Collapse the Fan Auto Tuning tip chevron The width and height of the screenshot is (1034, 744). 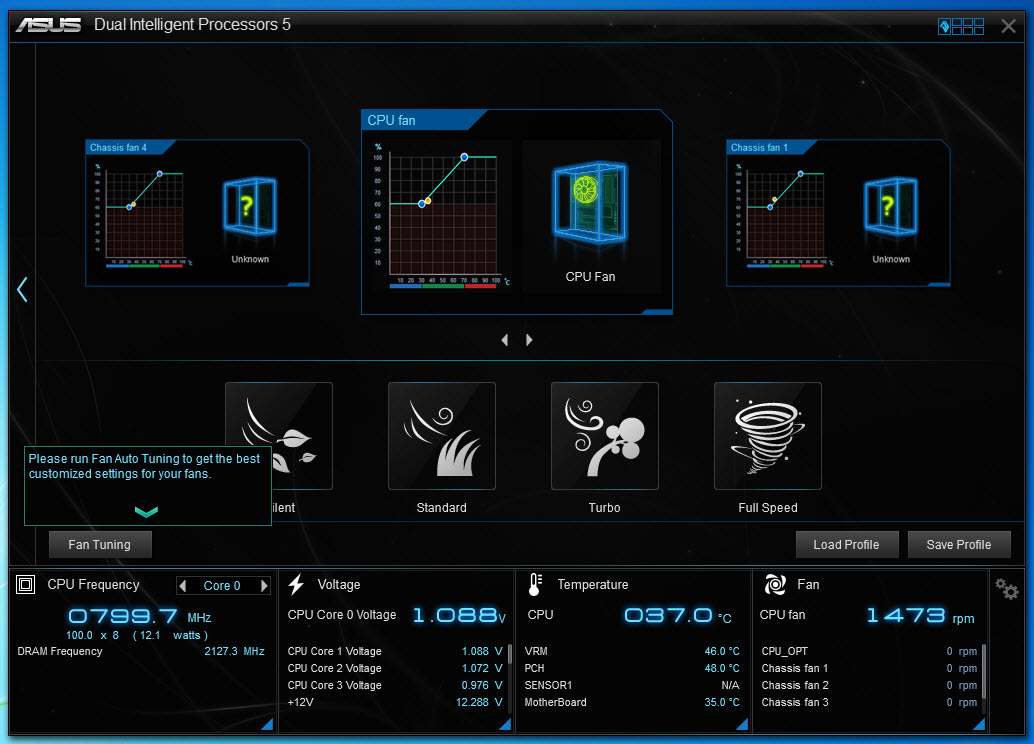(x=146, y=511)
